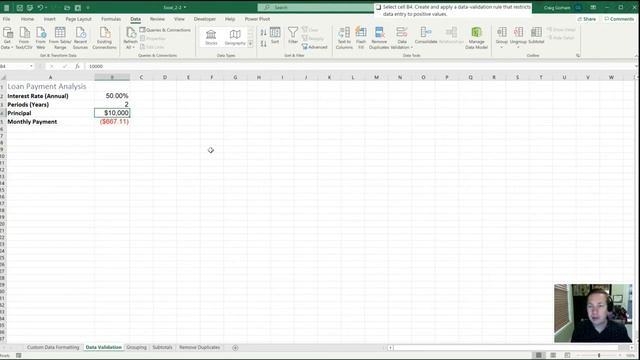Click the Subtotal button

[x=536, y=36]
